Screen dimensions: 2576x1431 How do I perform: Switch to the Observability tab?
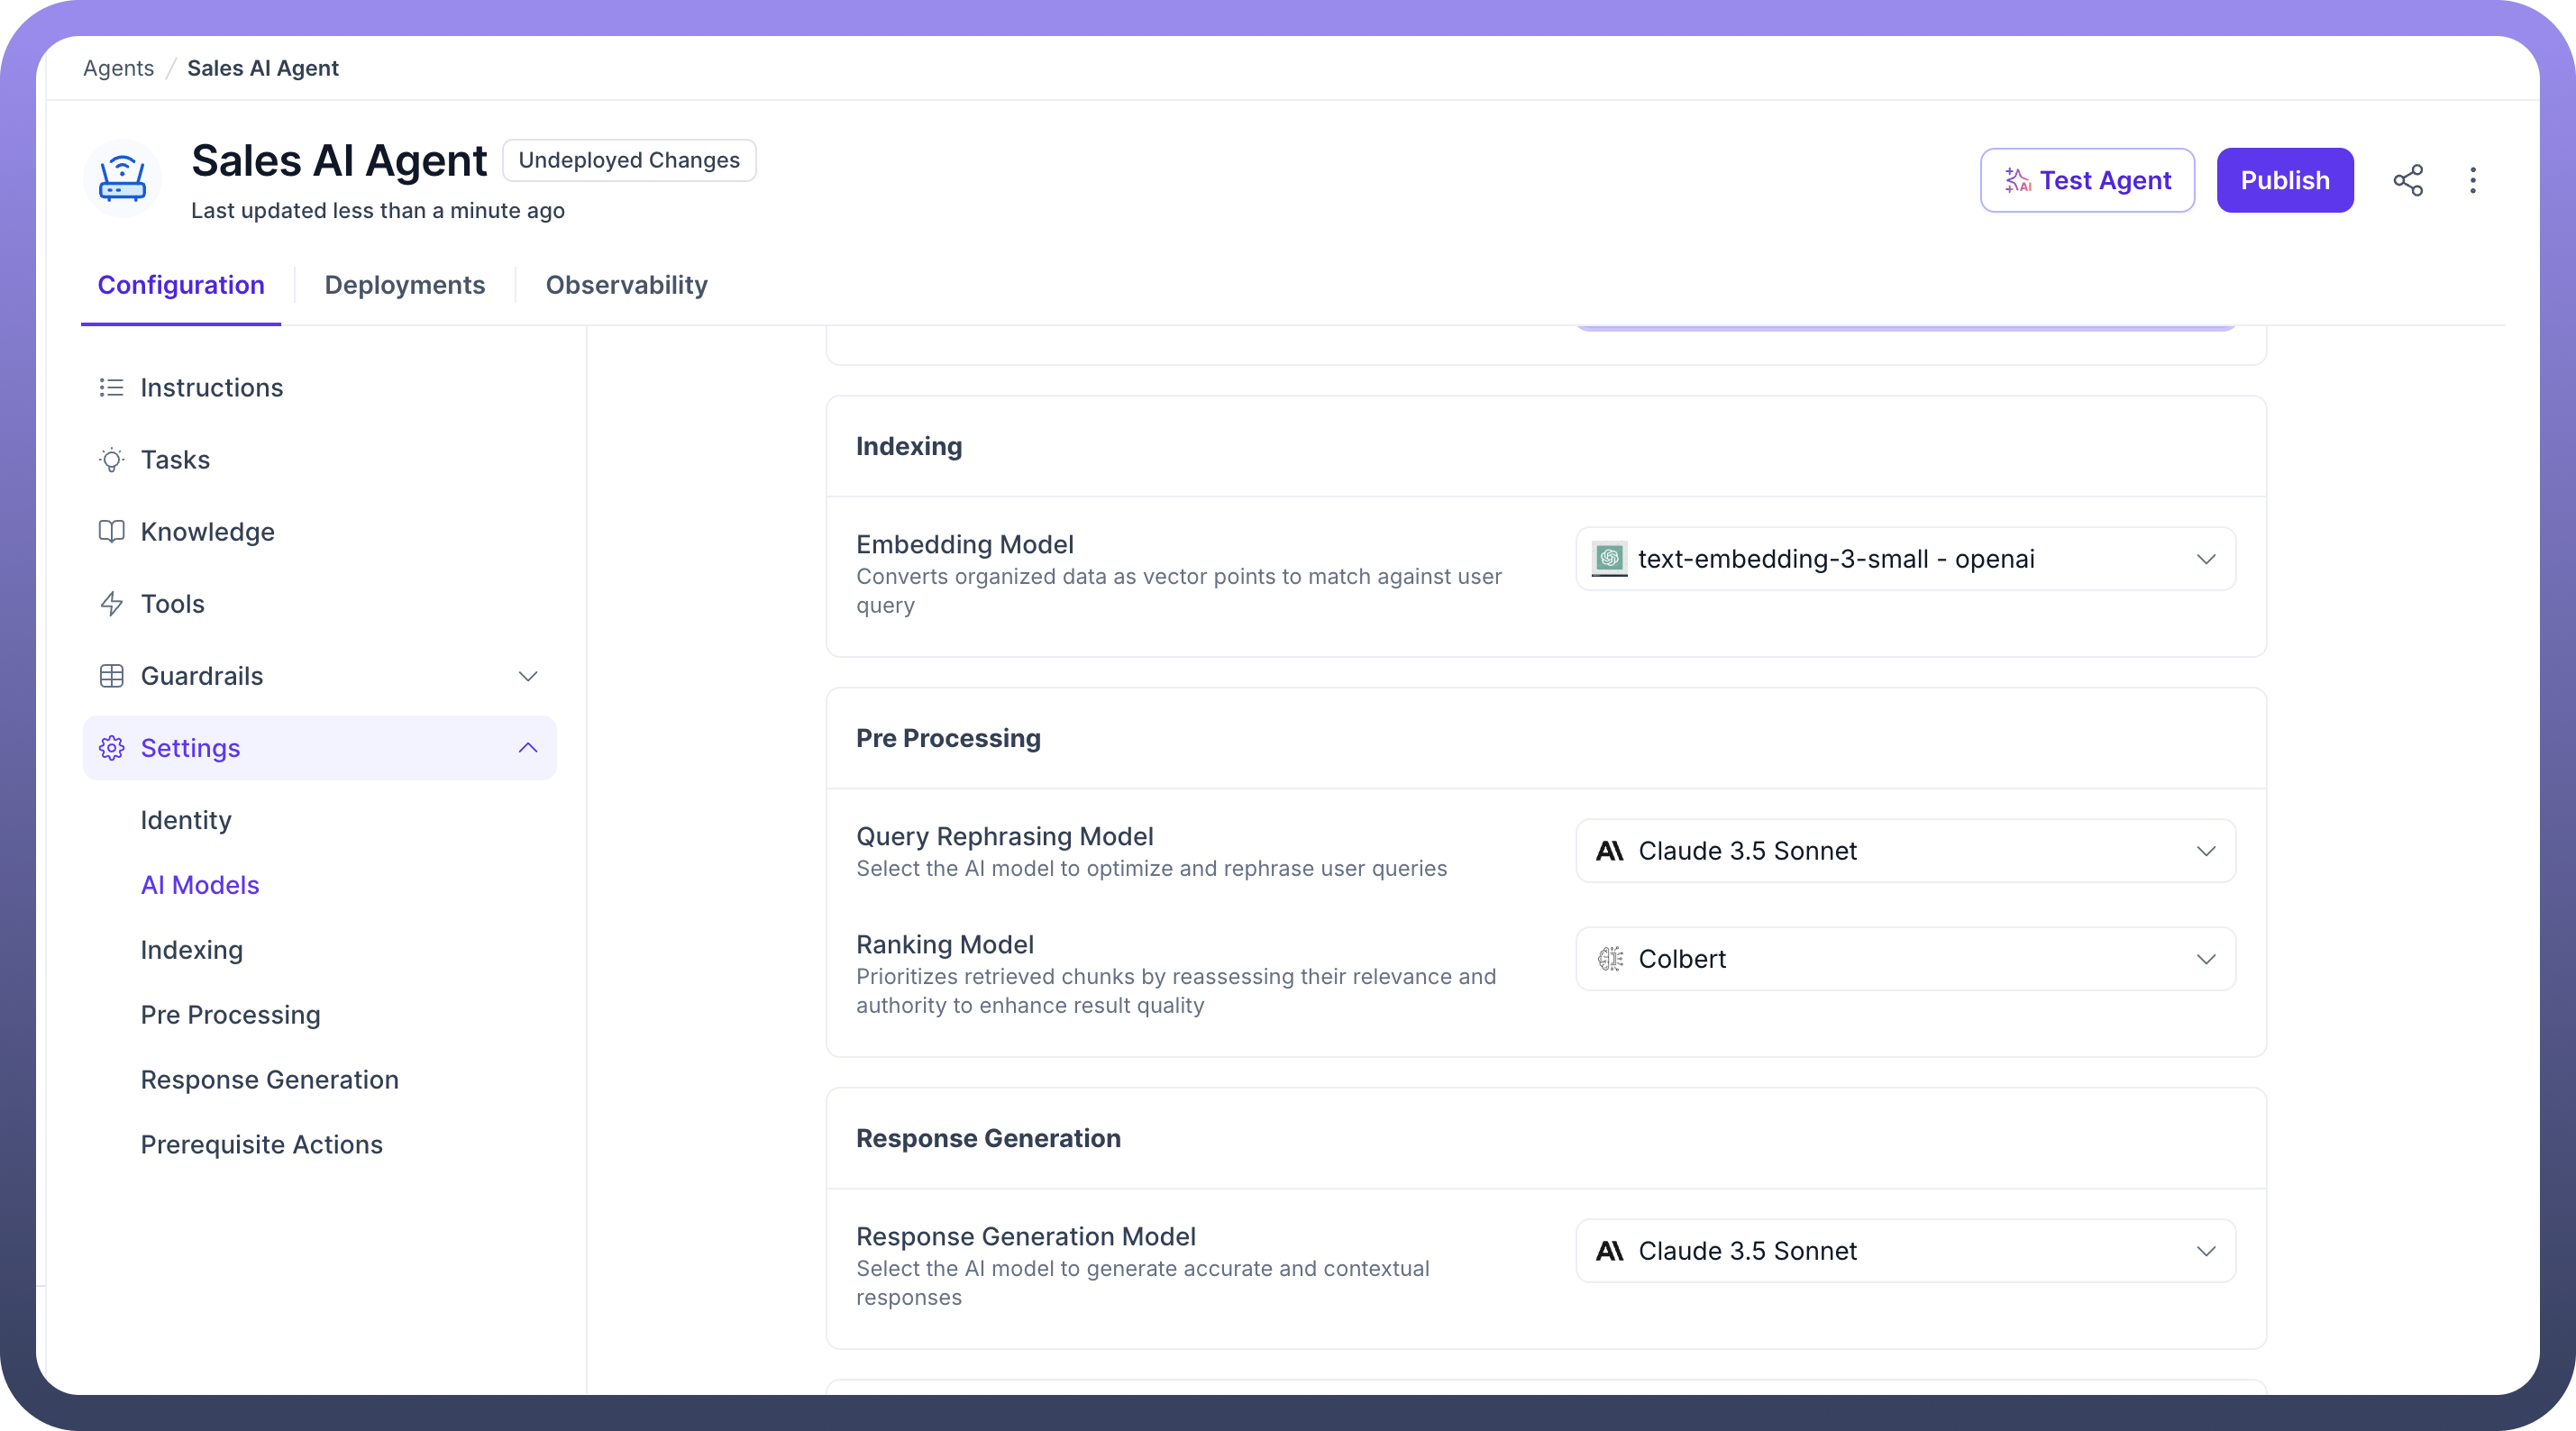click(626, 285)
